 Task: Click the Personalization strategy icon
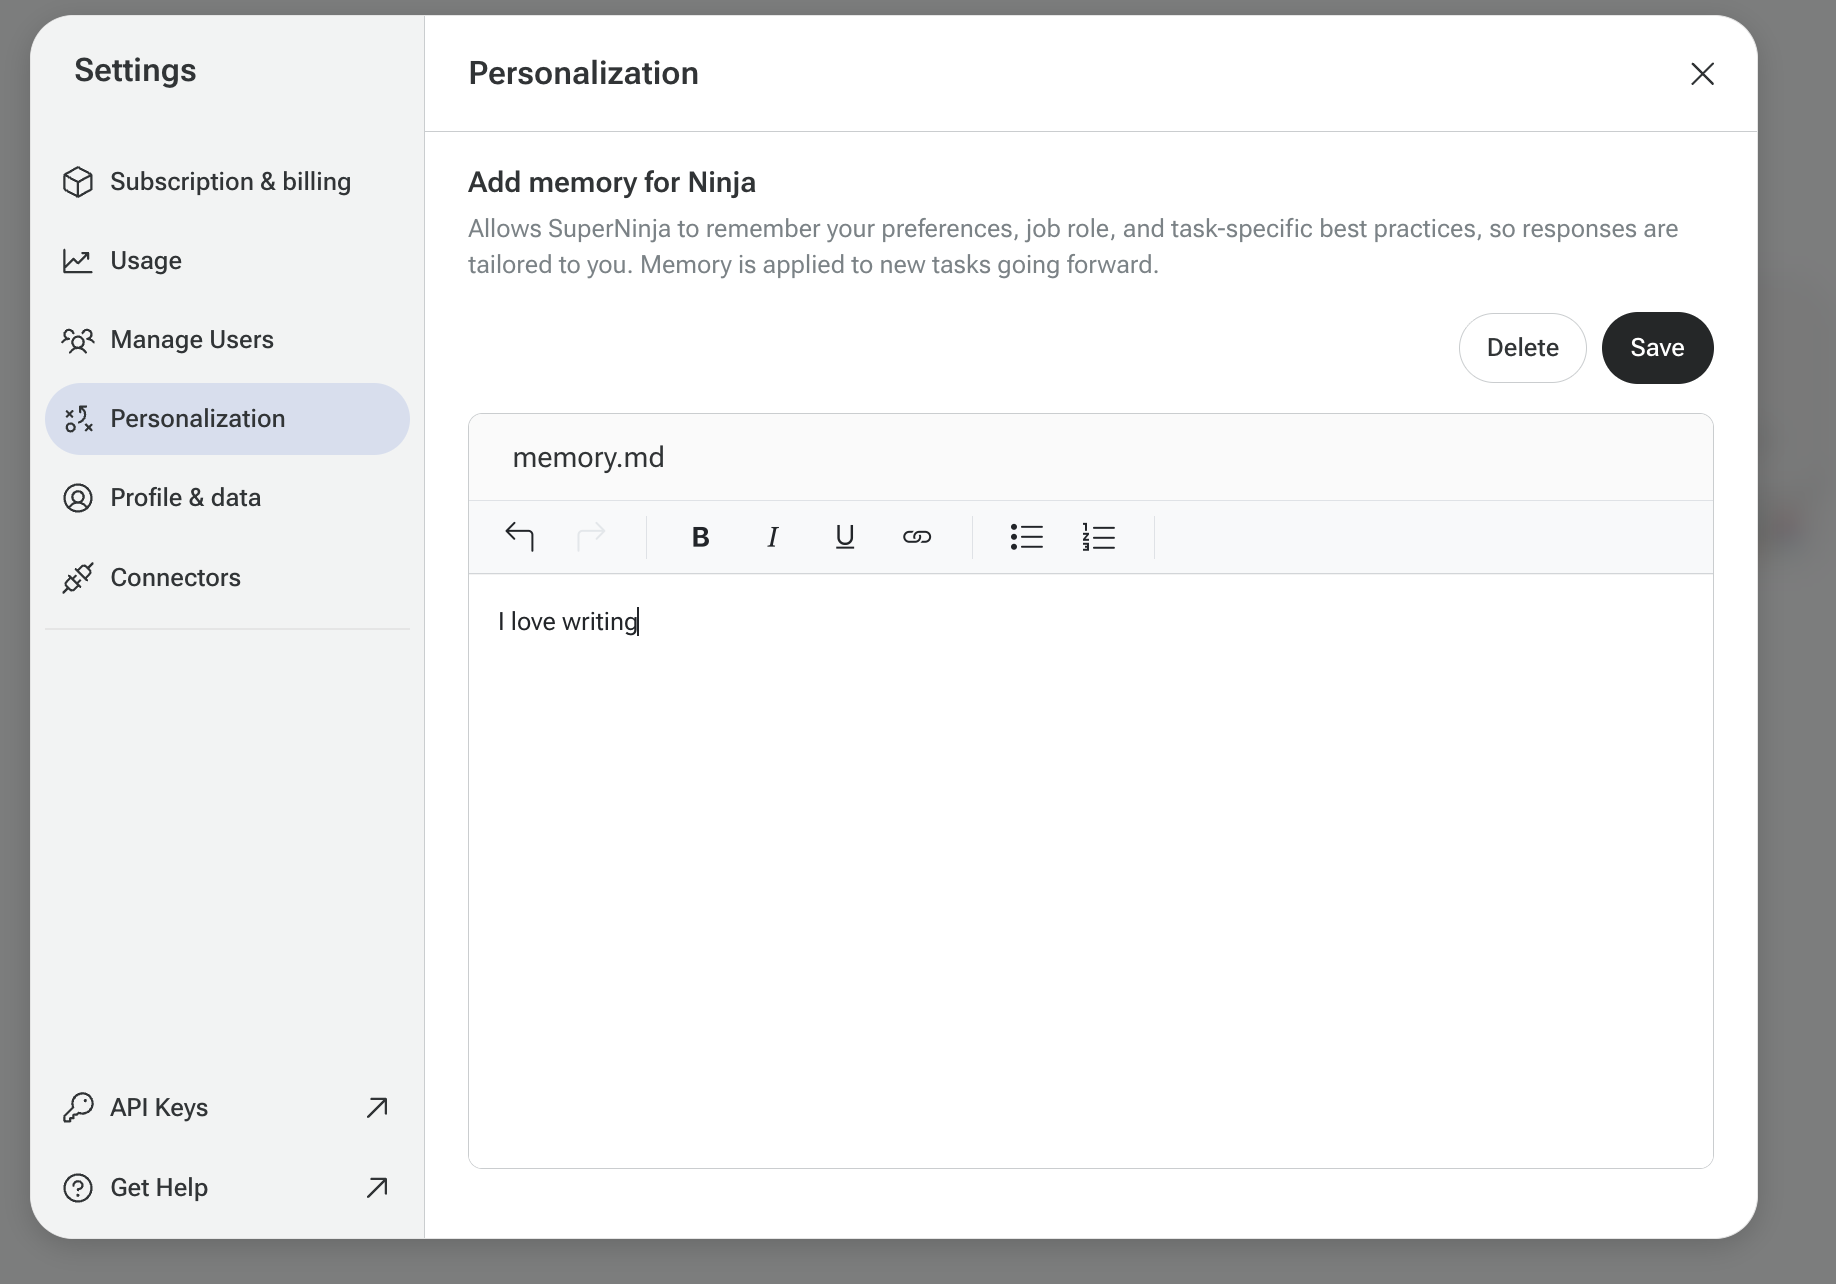point(78,419)
